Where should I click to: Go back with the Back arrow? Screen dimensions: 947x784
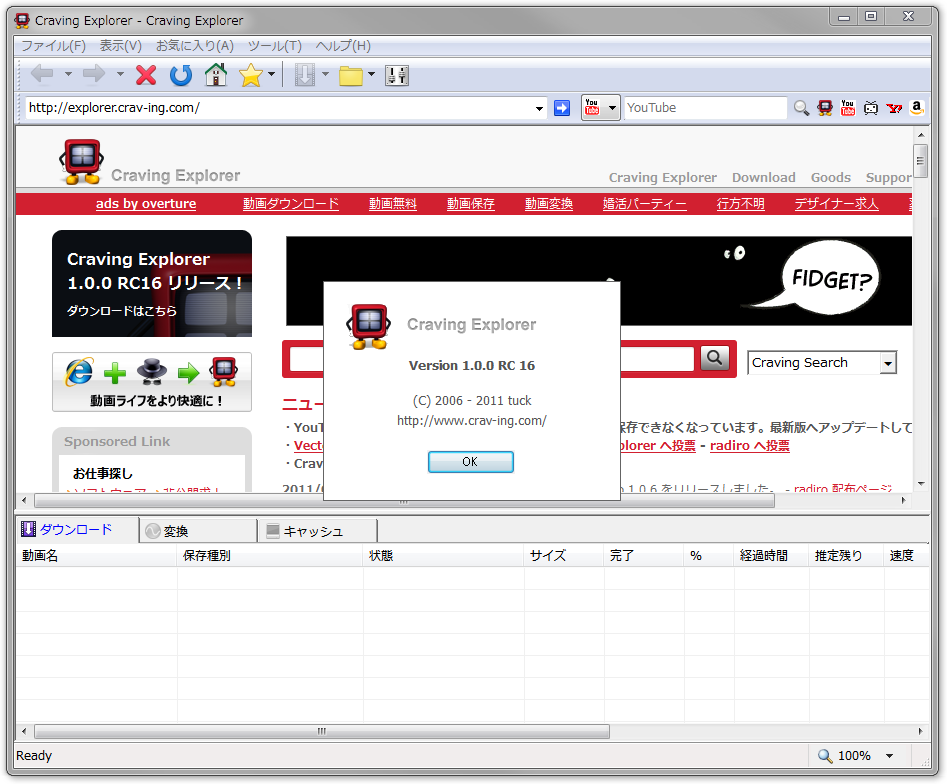42,74
